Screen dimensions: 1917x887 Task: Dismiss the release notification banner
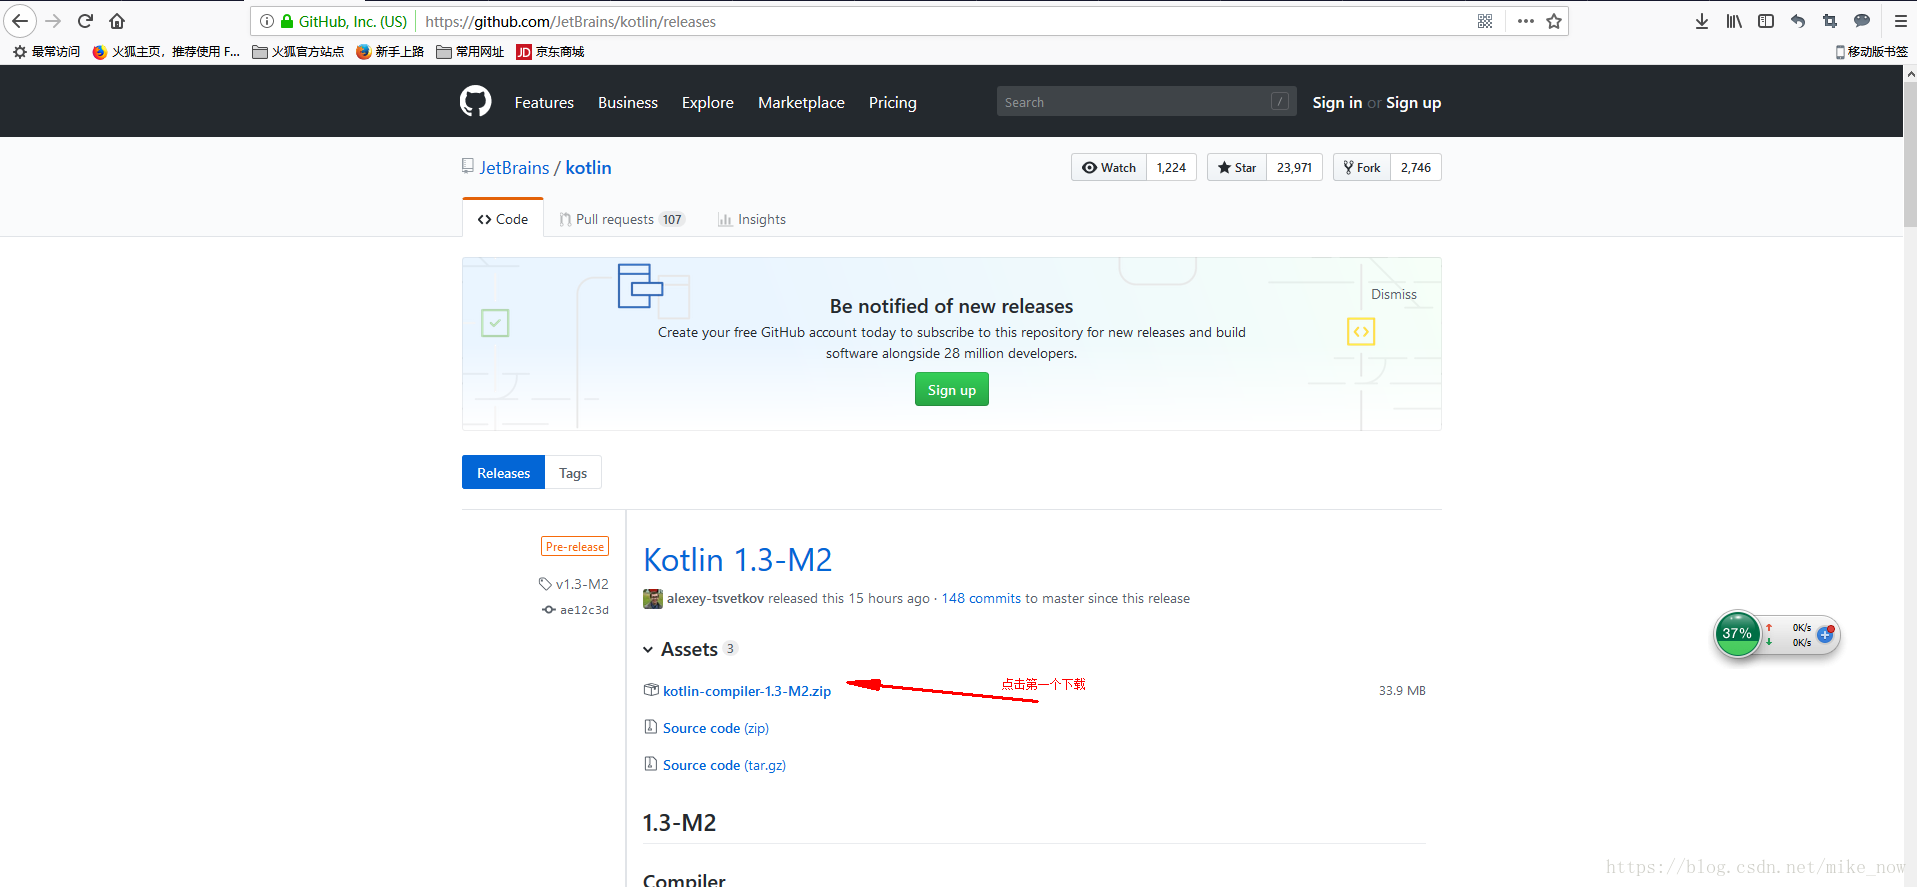tap(1394, 294)
